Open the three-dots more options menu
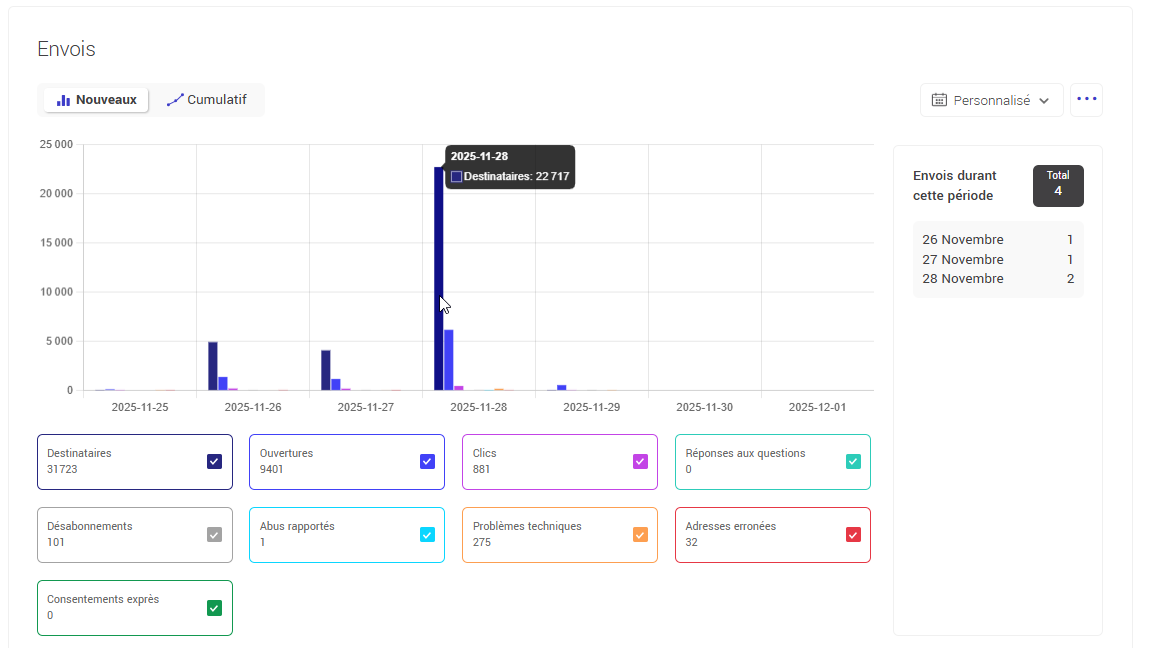Image resolution: width=1164 pixels, height=648 pixels. [x=1086, y=100]
